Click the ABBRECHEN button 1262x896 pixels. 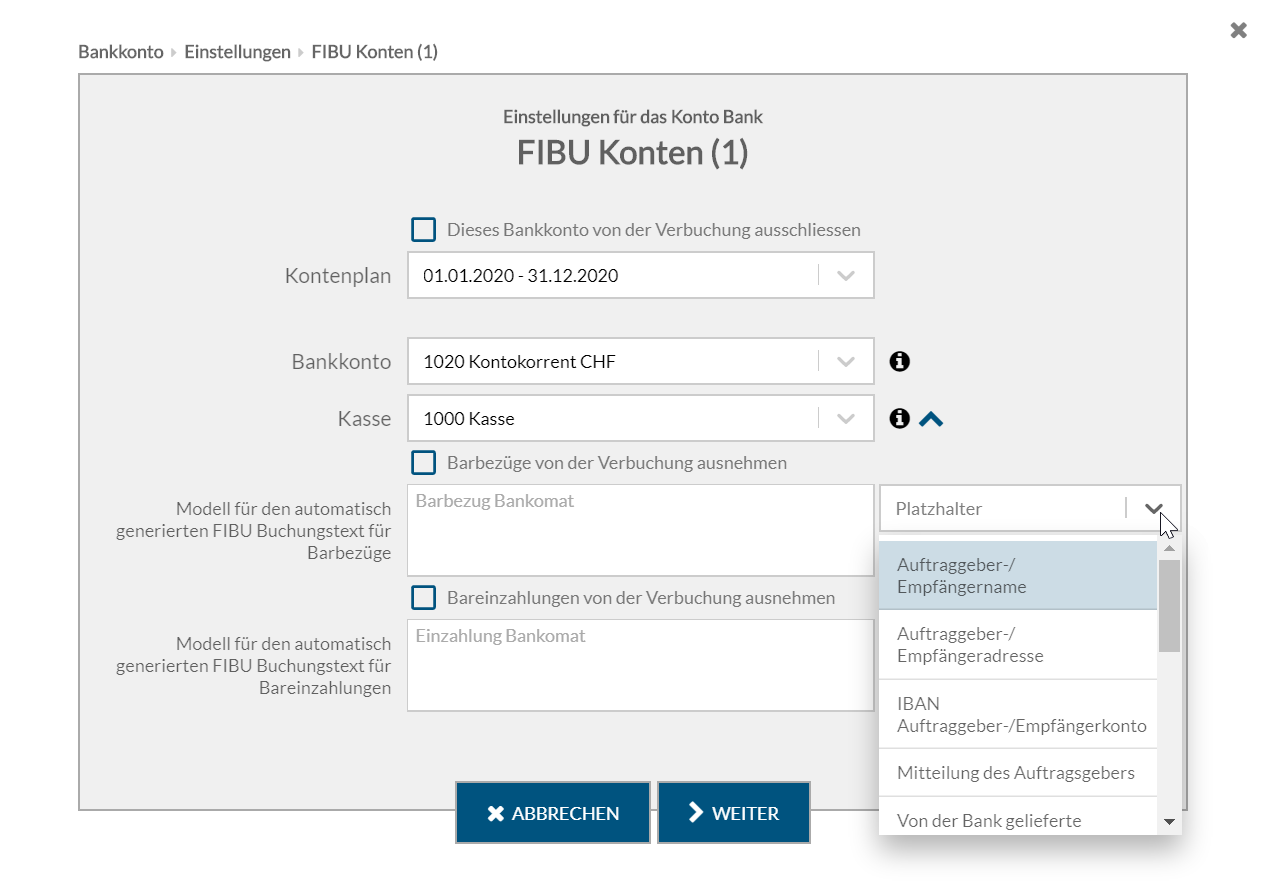[x=553, y=813]
